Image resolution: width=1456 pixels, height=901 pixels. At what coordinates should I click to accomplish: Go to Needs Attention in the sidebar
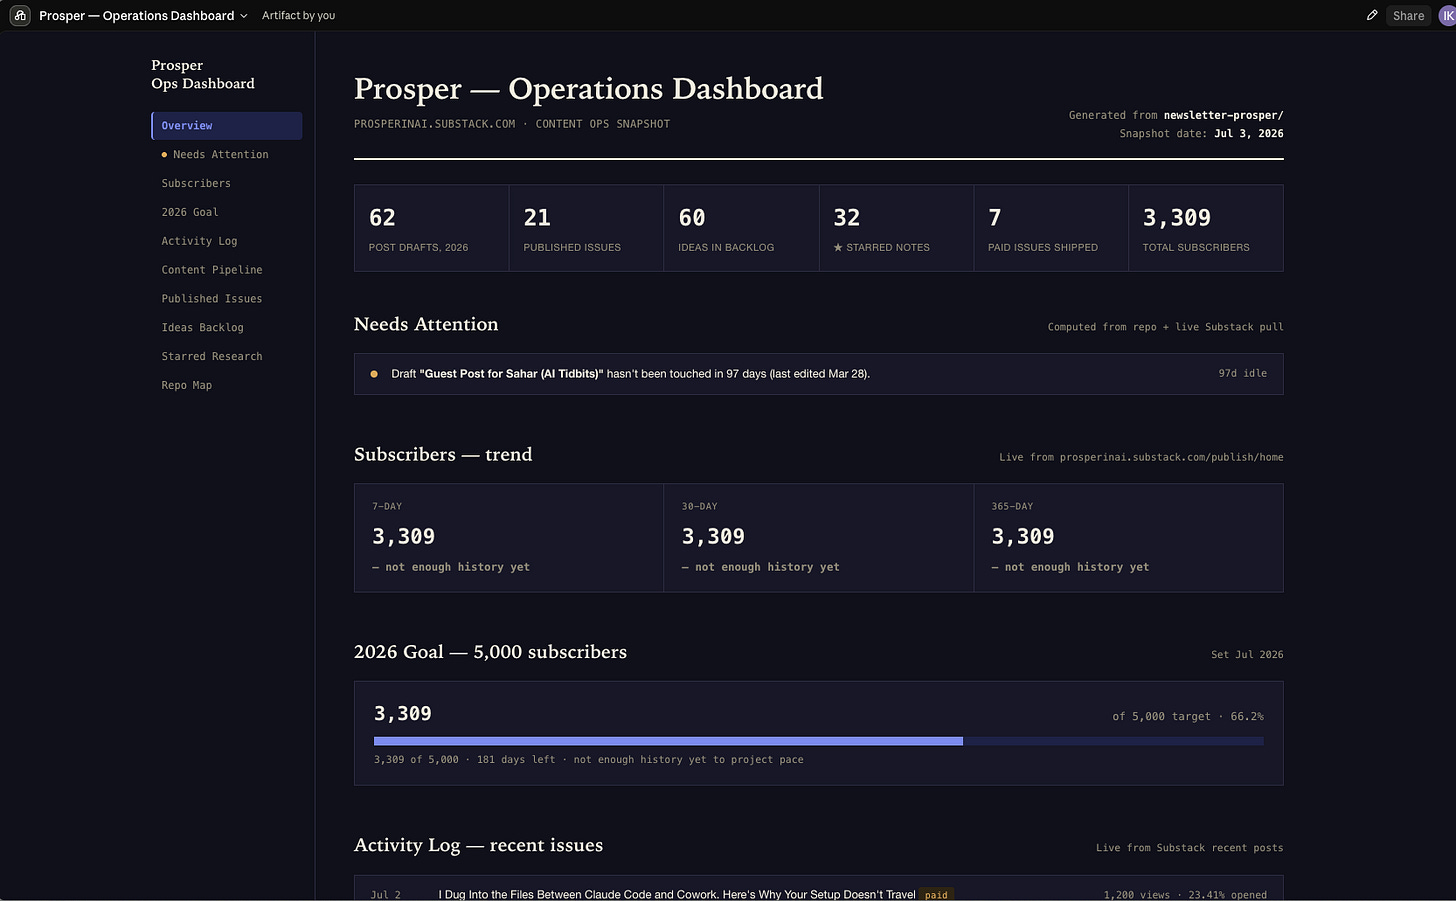pos(220,155)
